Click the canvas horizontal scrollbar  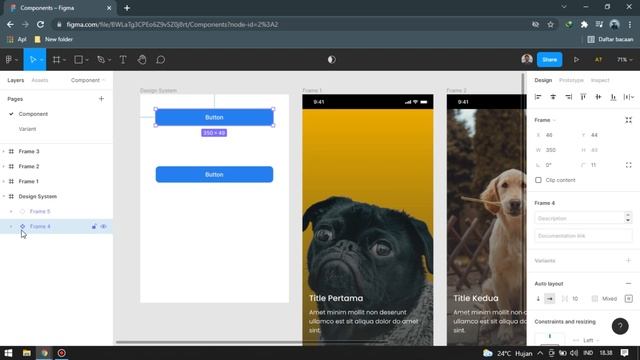251,342
